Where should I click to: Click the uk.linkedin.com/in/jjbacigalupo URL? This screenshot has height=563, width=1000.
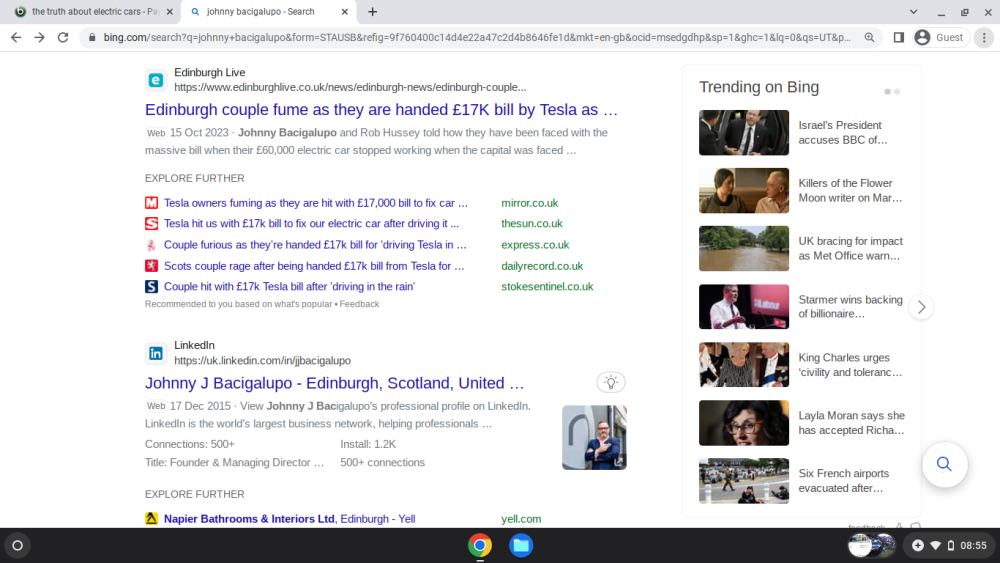(x=262, y=361)
